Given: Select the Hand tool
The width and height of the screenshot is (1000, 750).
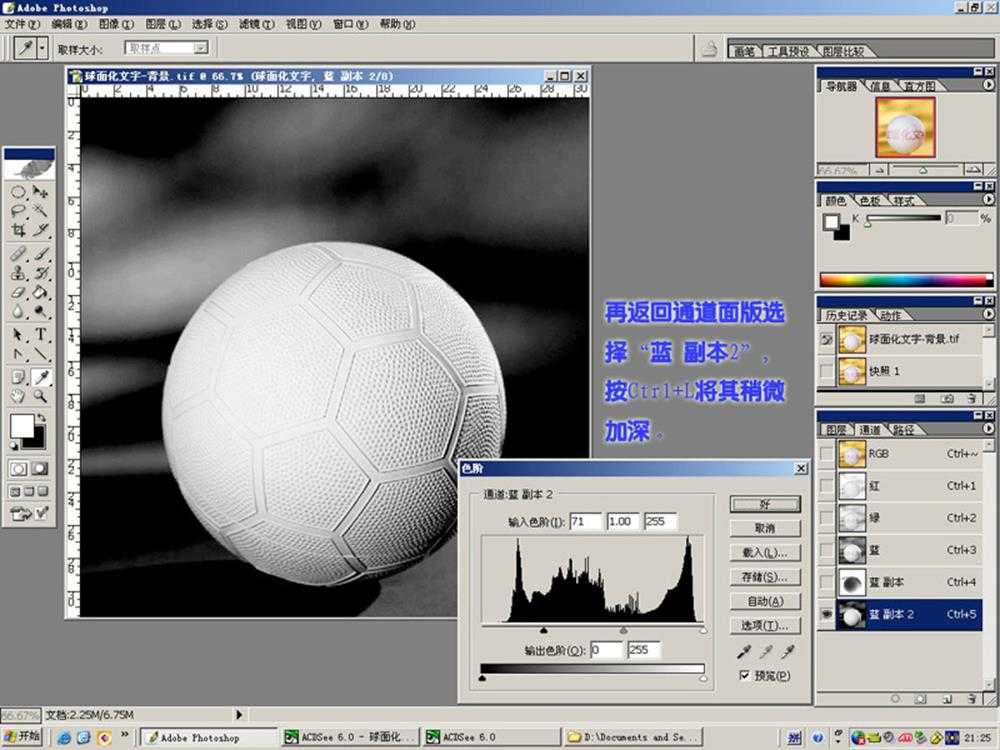Looking at the screenshot, I should point(18,396).
